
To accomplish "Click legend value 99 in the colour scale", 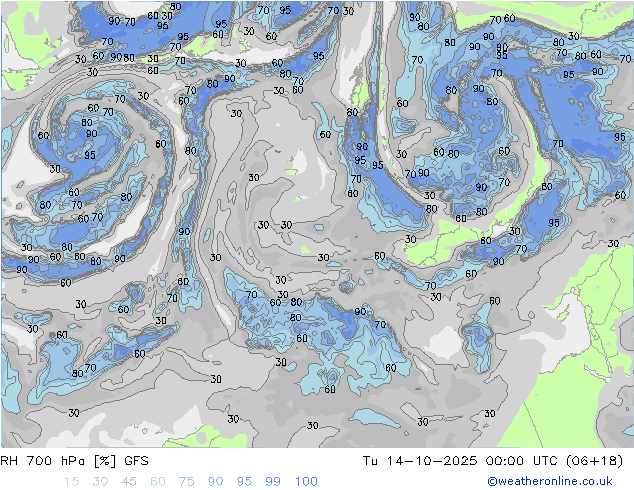I will click(x=273, y=482).
